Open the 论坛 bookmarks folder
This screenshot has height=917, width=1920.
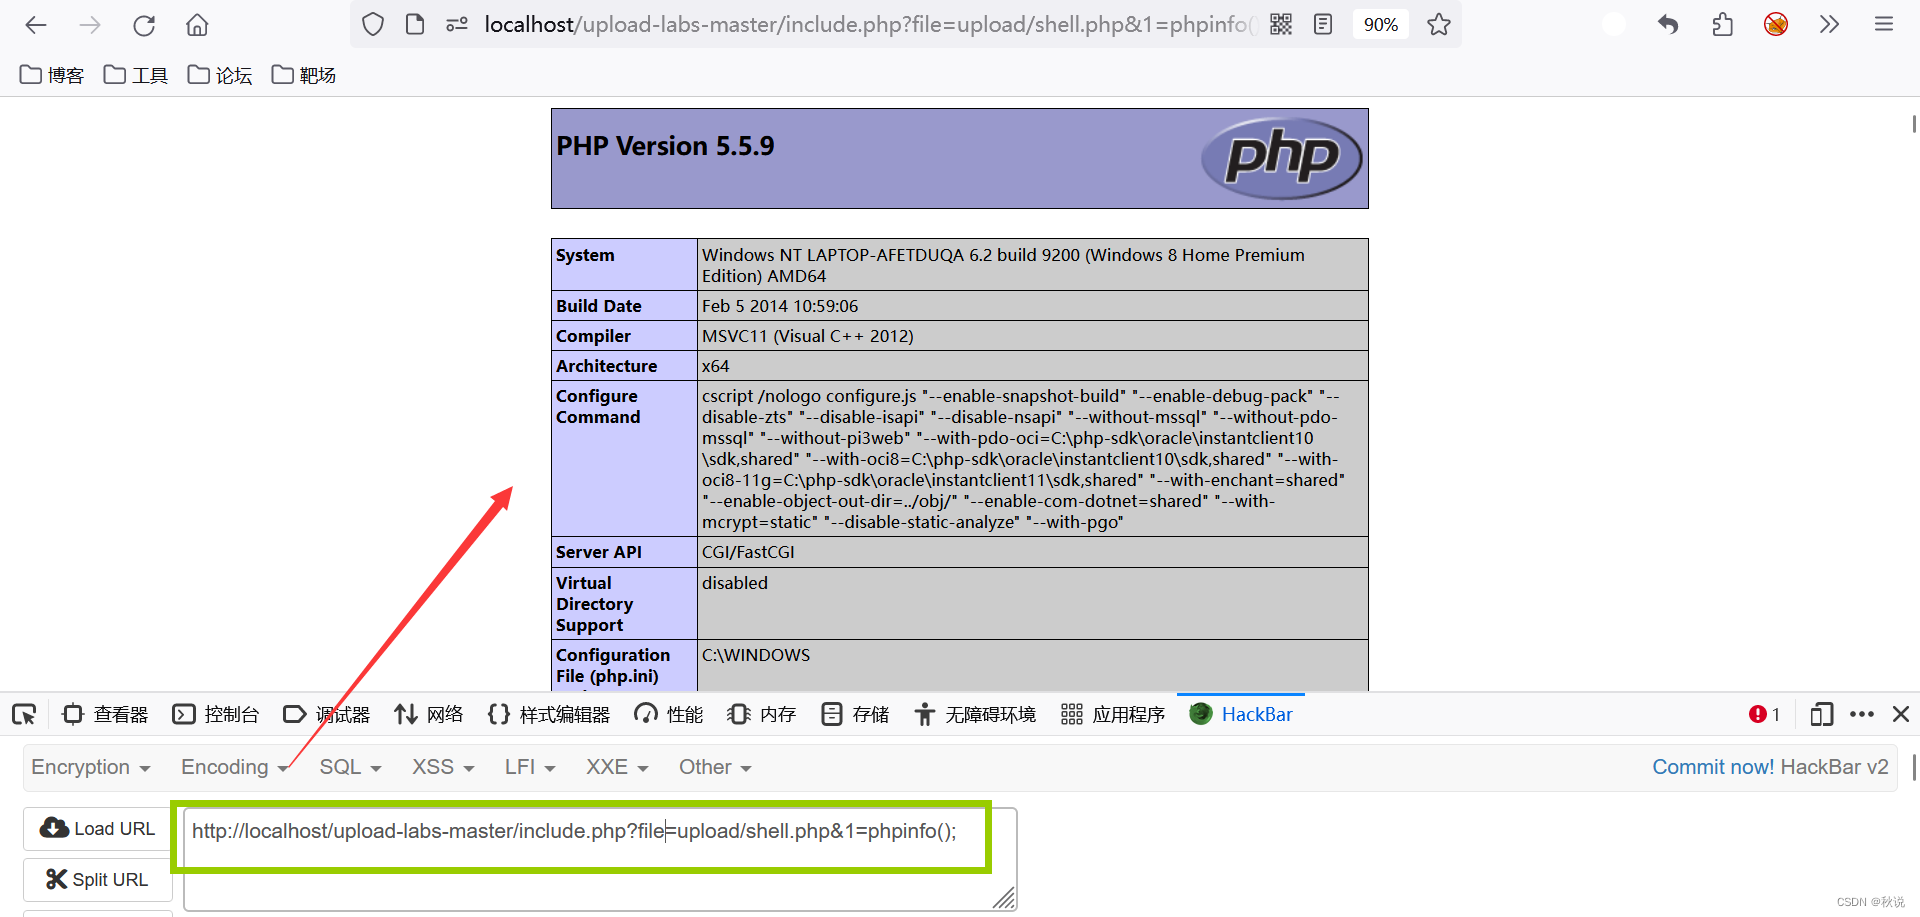tap(220, 75)
